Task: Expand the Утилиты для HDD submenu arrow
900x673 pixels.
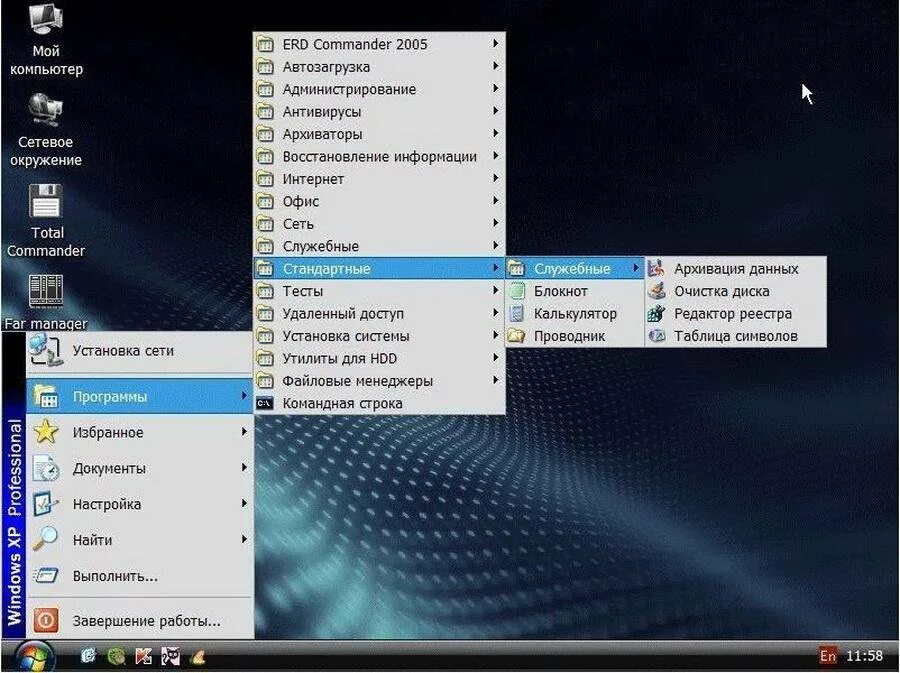Action: (x=495, y=357)
